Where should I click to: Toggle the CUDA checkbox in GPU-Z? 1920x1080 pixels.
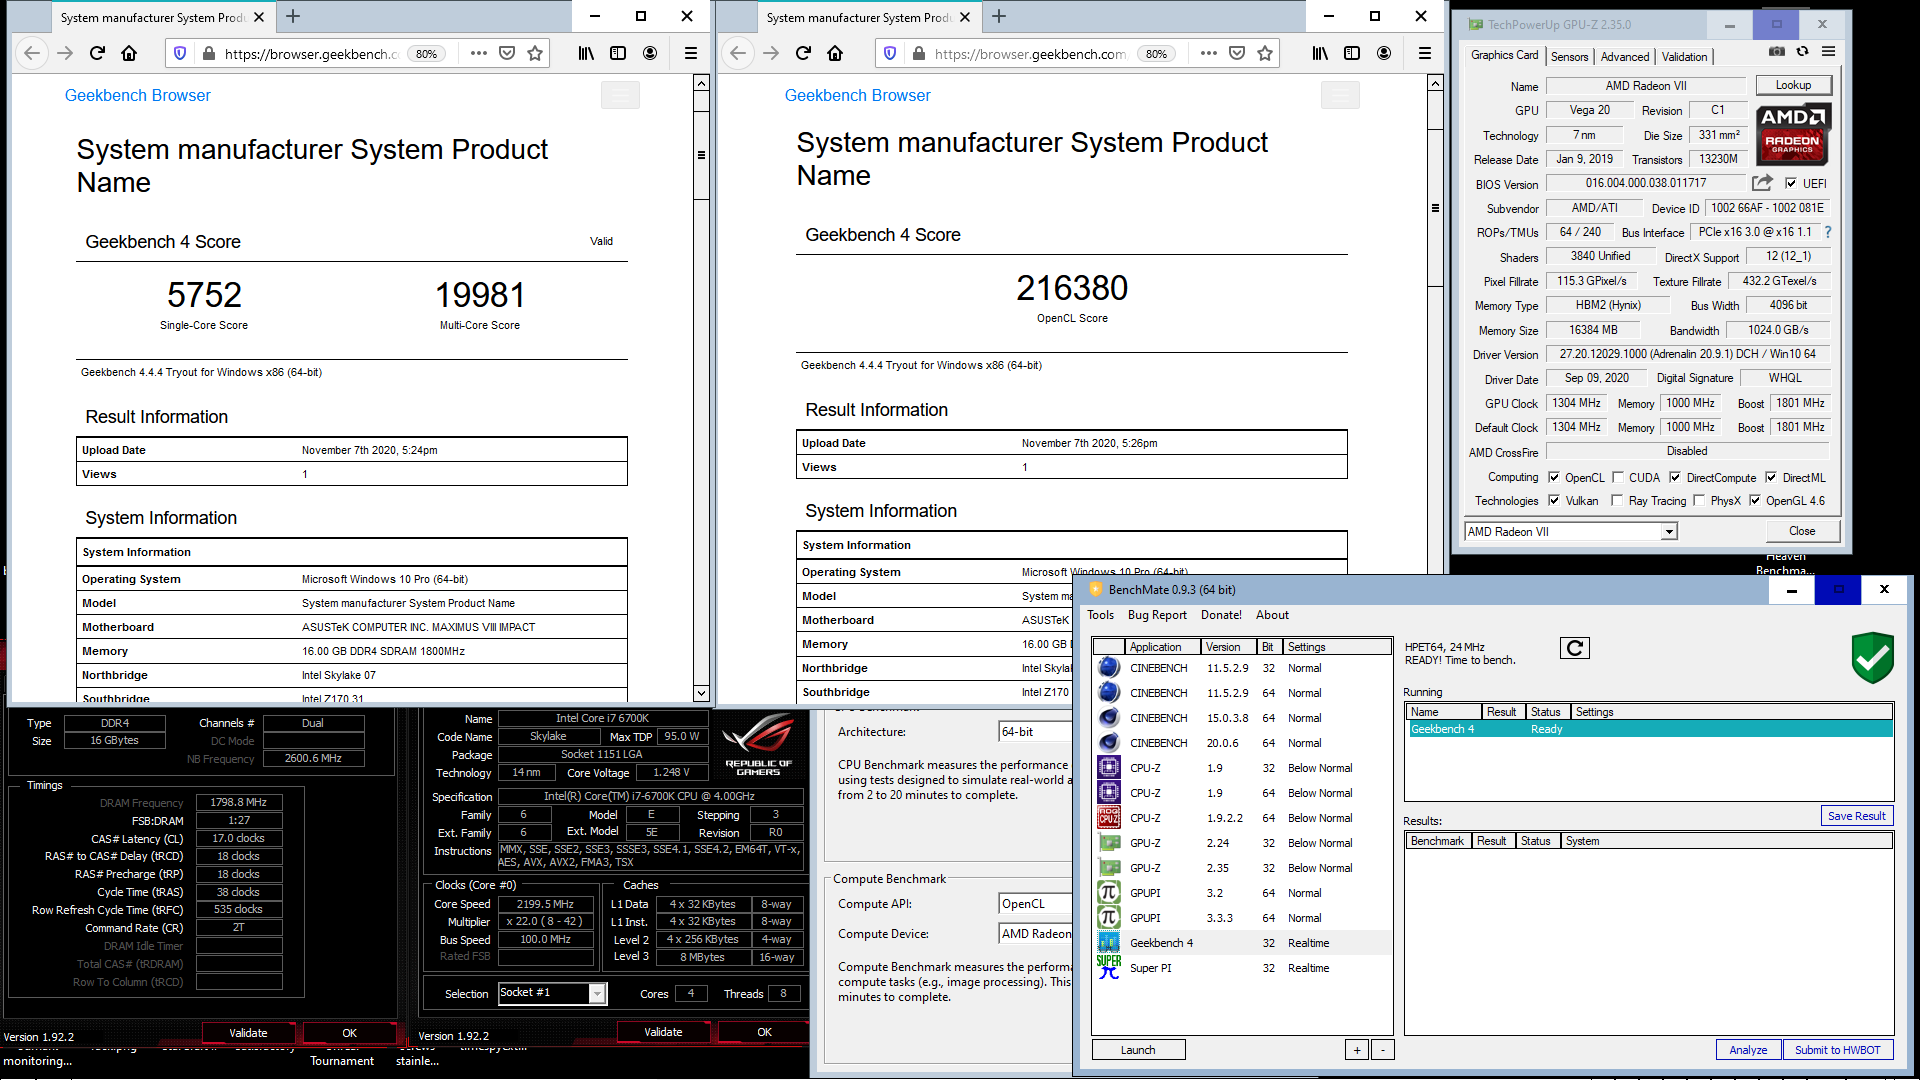pyautogui.click(x=1618, y=478)
